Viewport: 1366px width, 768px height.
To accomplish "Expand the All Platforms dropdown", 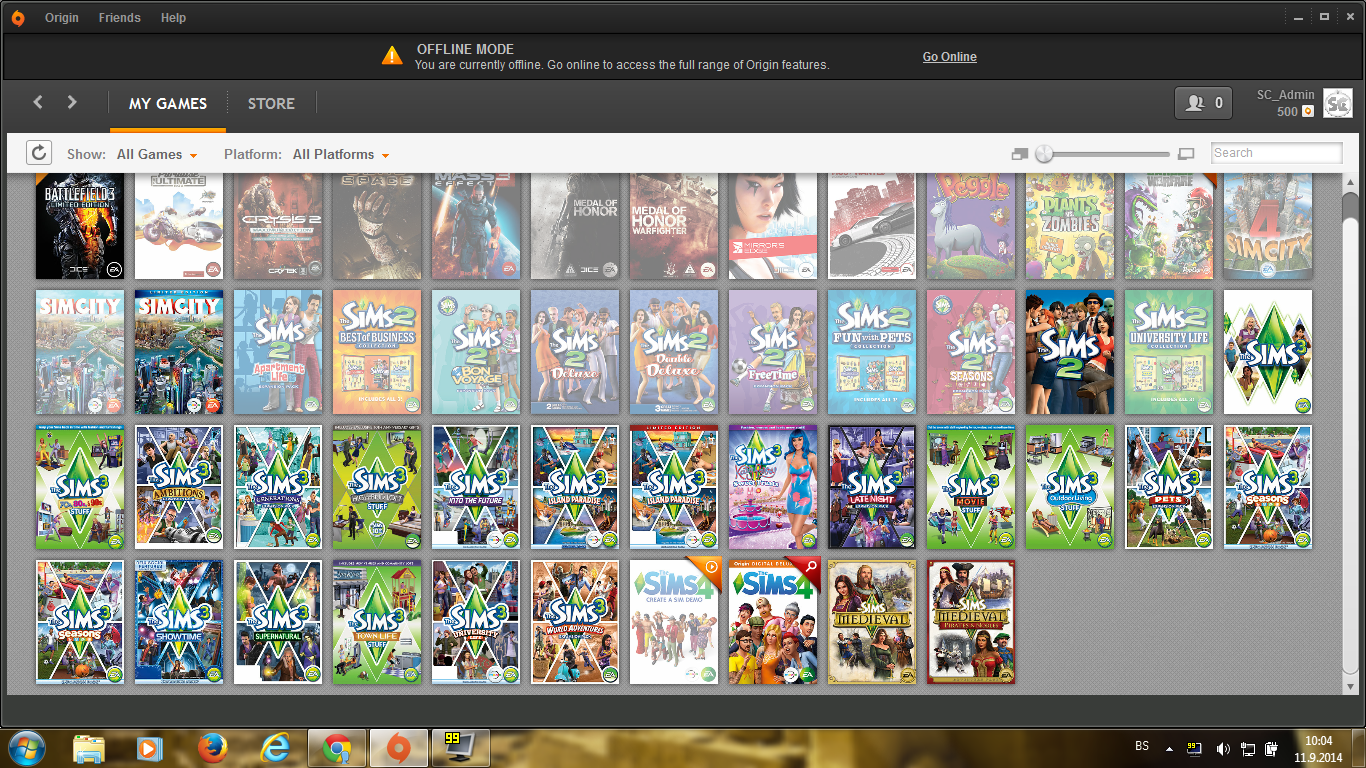I will coord(340,155).
